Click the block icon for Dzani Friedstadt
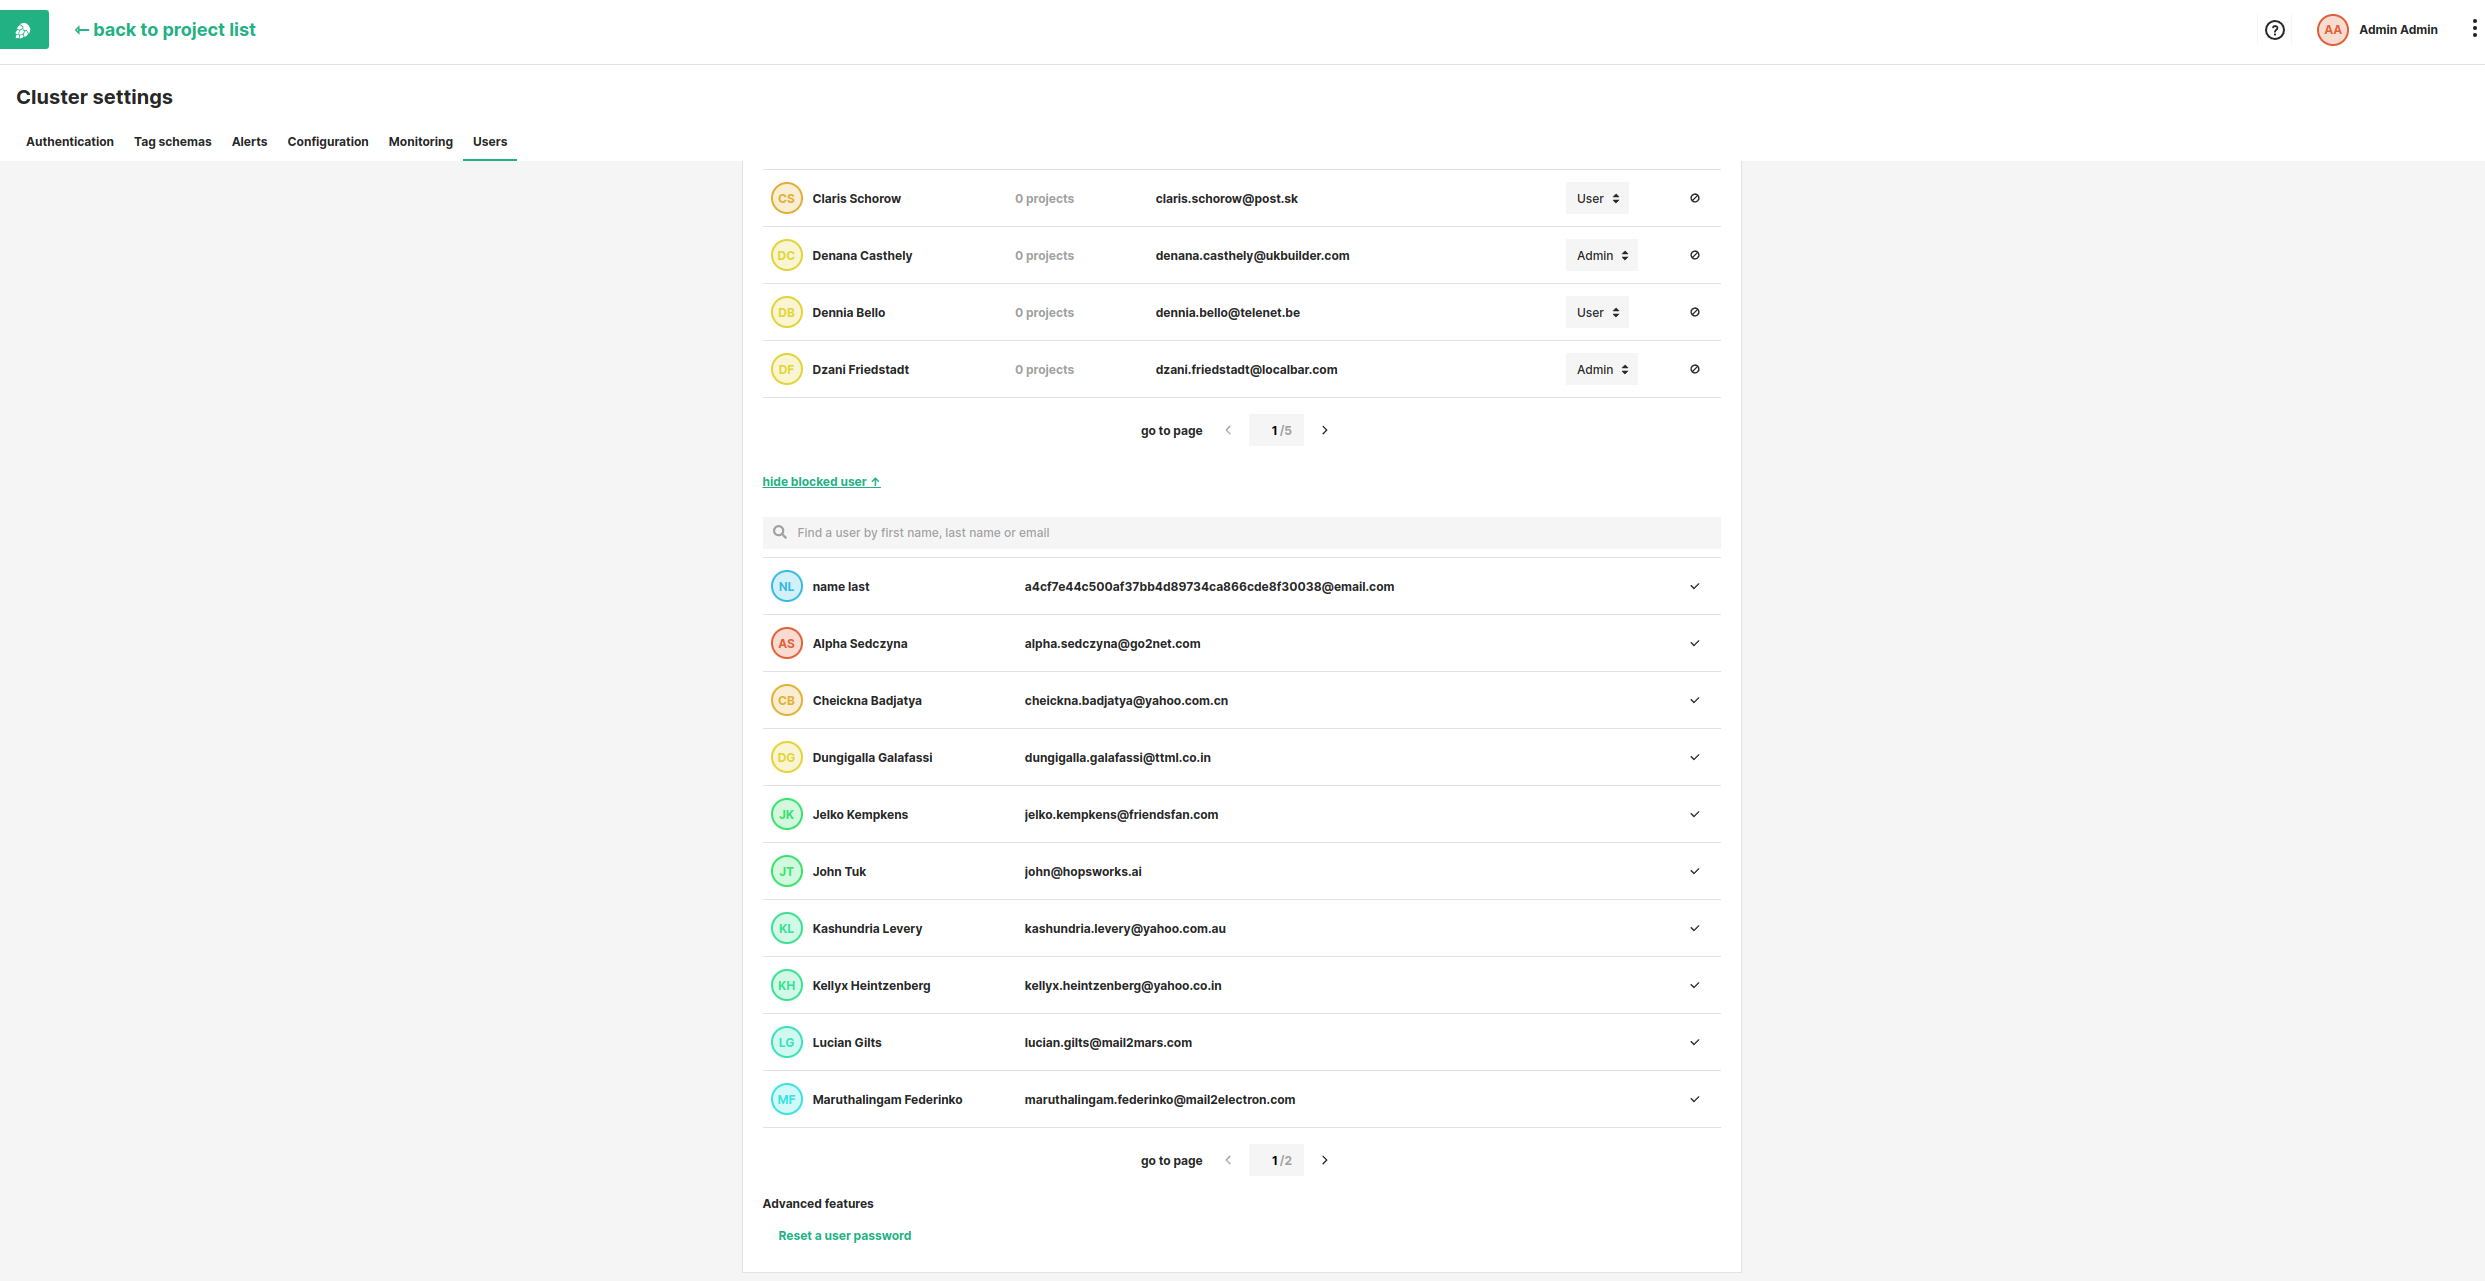The image size is (2485, 1281). click(1694, 369)
